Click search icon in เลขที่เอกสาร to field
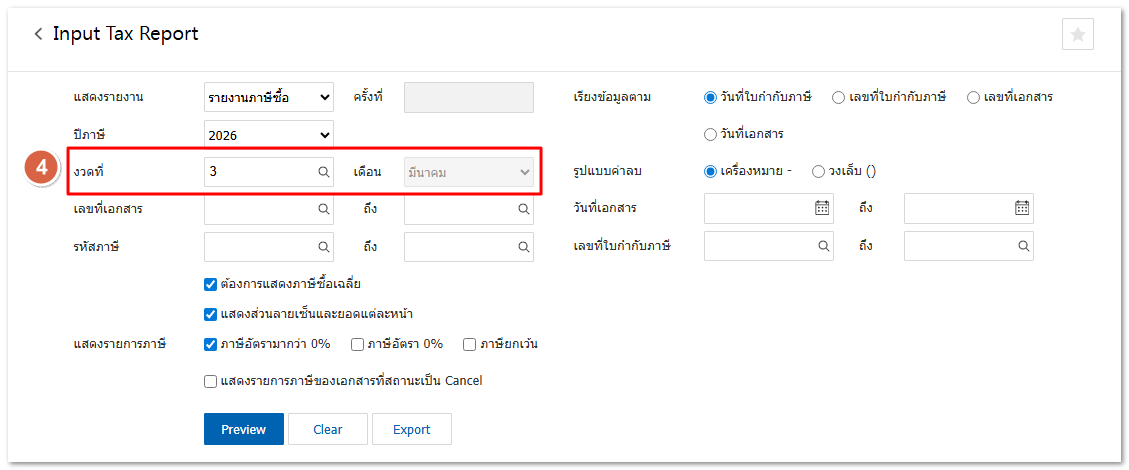The width and height of the screenshot is (1129, 470). tap(523, 209)
